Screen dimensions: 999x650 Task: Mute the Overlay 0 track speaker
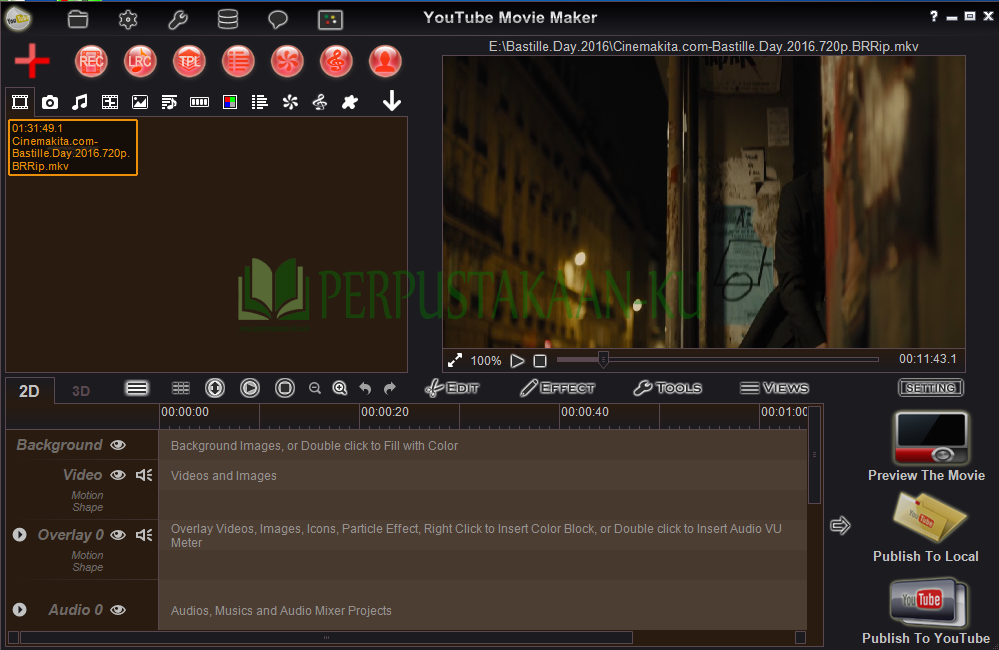[144, 535]
